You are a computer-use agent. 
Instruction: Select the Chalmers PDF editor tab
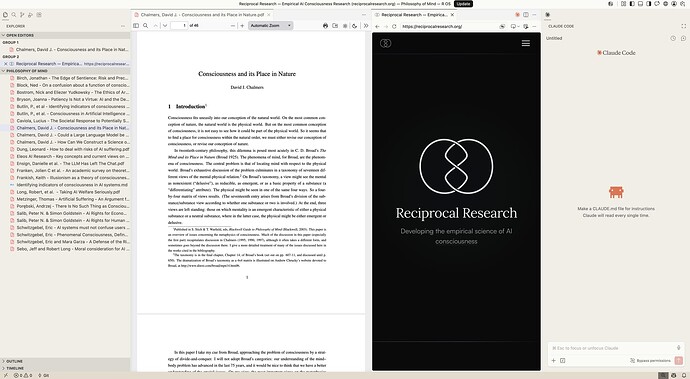(202, 15)
